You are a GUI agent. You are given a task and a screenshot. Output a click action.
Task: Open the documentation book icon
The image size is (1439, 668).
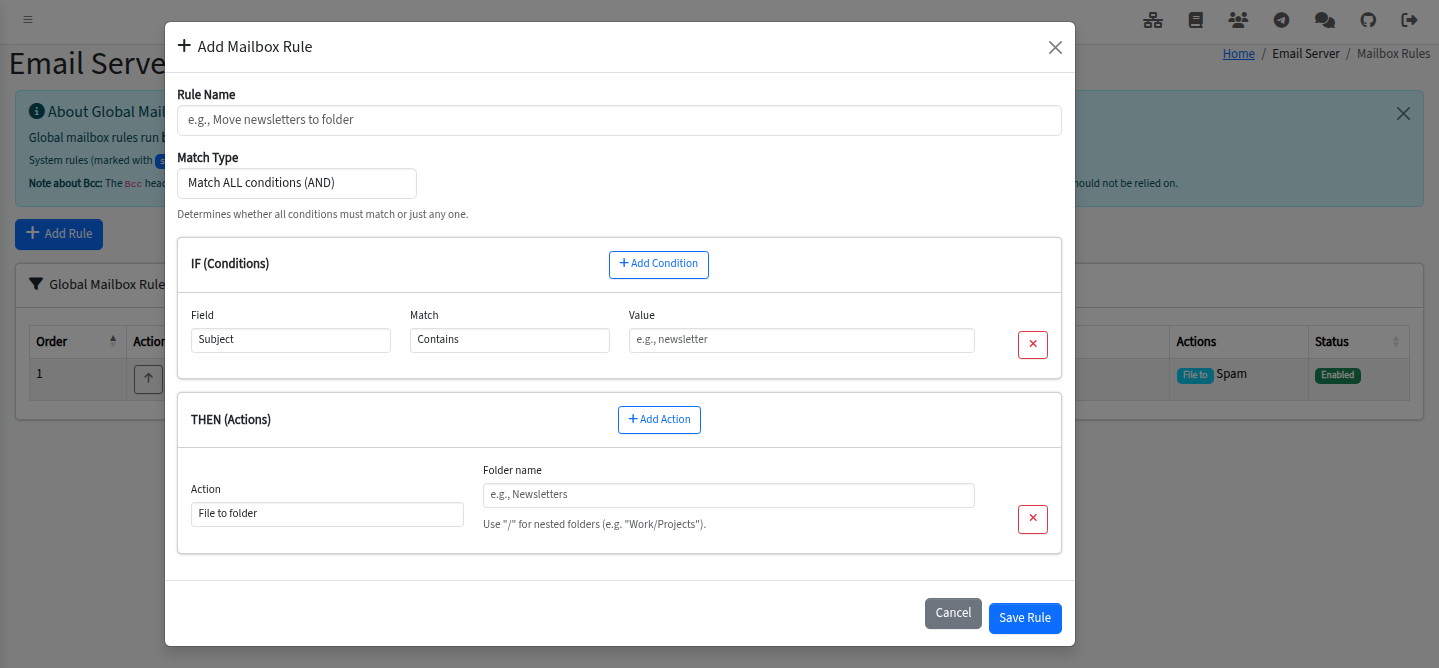tap(1195, 20)
